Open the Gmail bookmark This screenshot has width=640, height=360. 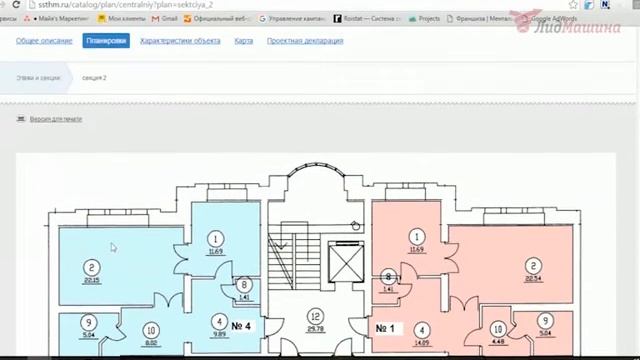[x=165, y=19]
